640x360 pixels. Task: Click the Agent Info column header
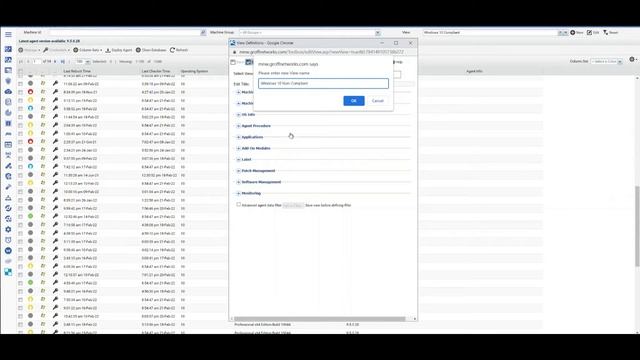pos(474,71)
